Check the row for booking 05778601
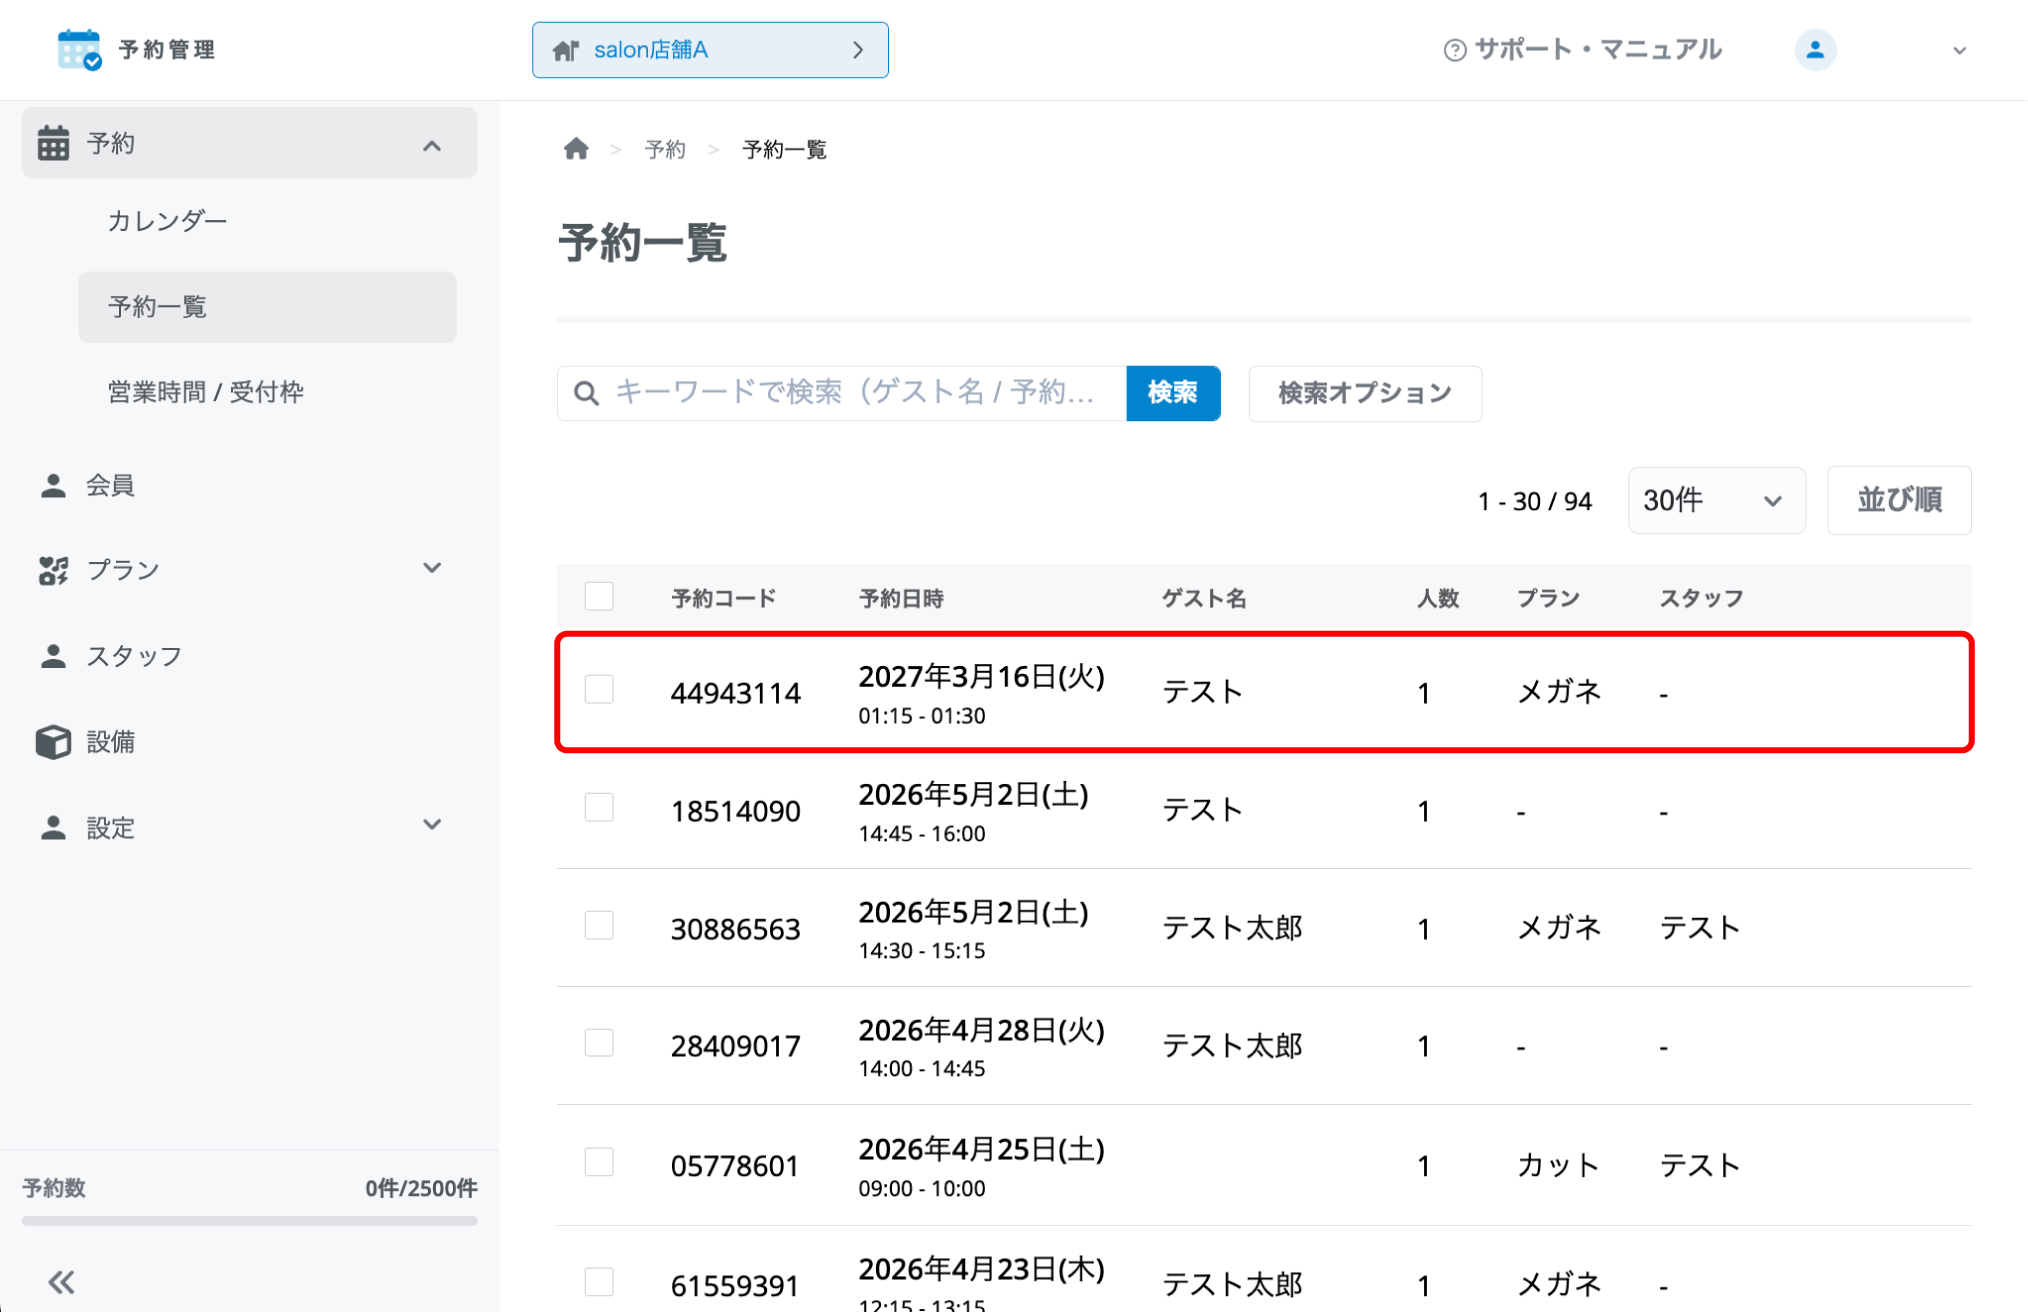2028x1312 pixels. pos(599,1162)
